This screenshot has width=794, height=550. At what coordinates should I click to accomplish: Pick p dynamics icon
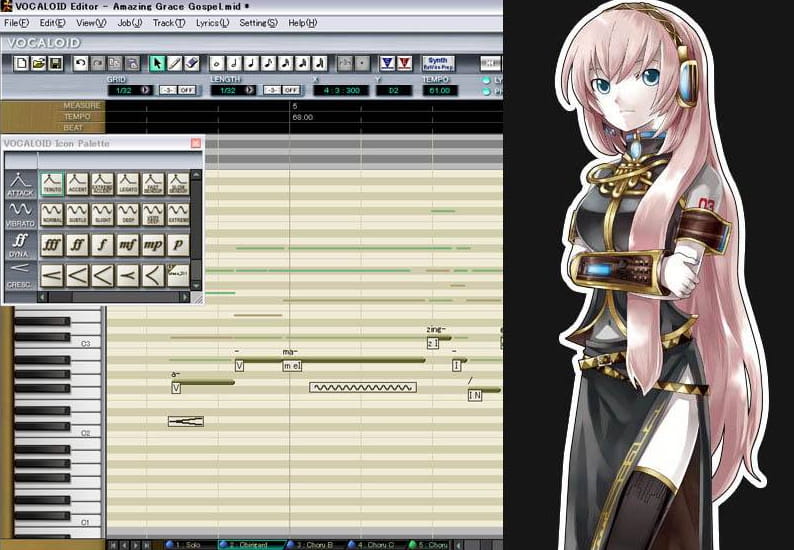point(178,245)
